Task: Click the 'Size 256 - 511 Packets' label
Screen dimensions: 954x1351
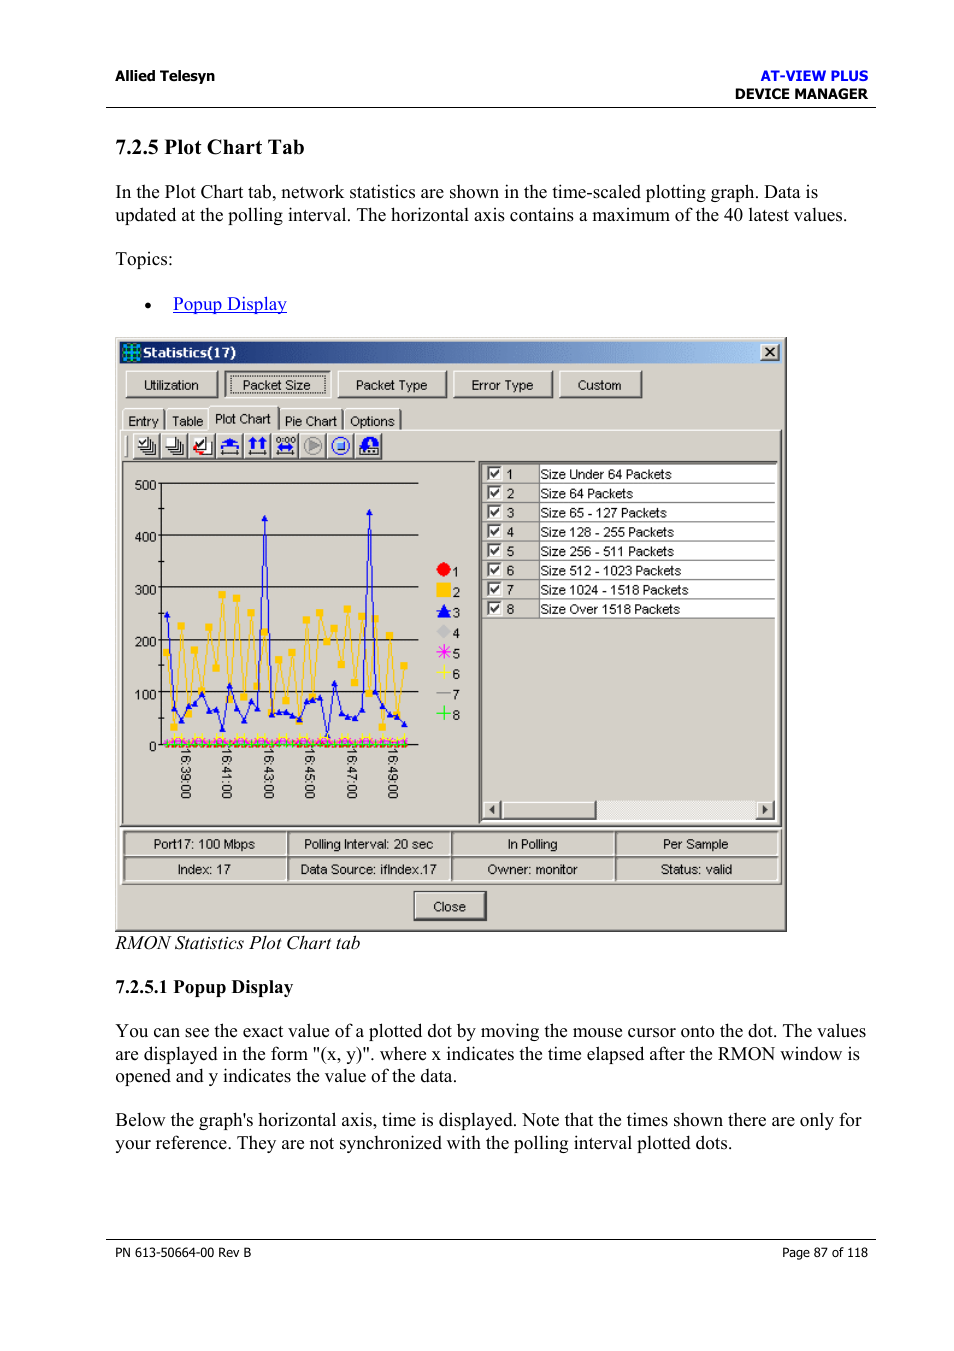Action: tap(607, 551)
